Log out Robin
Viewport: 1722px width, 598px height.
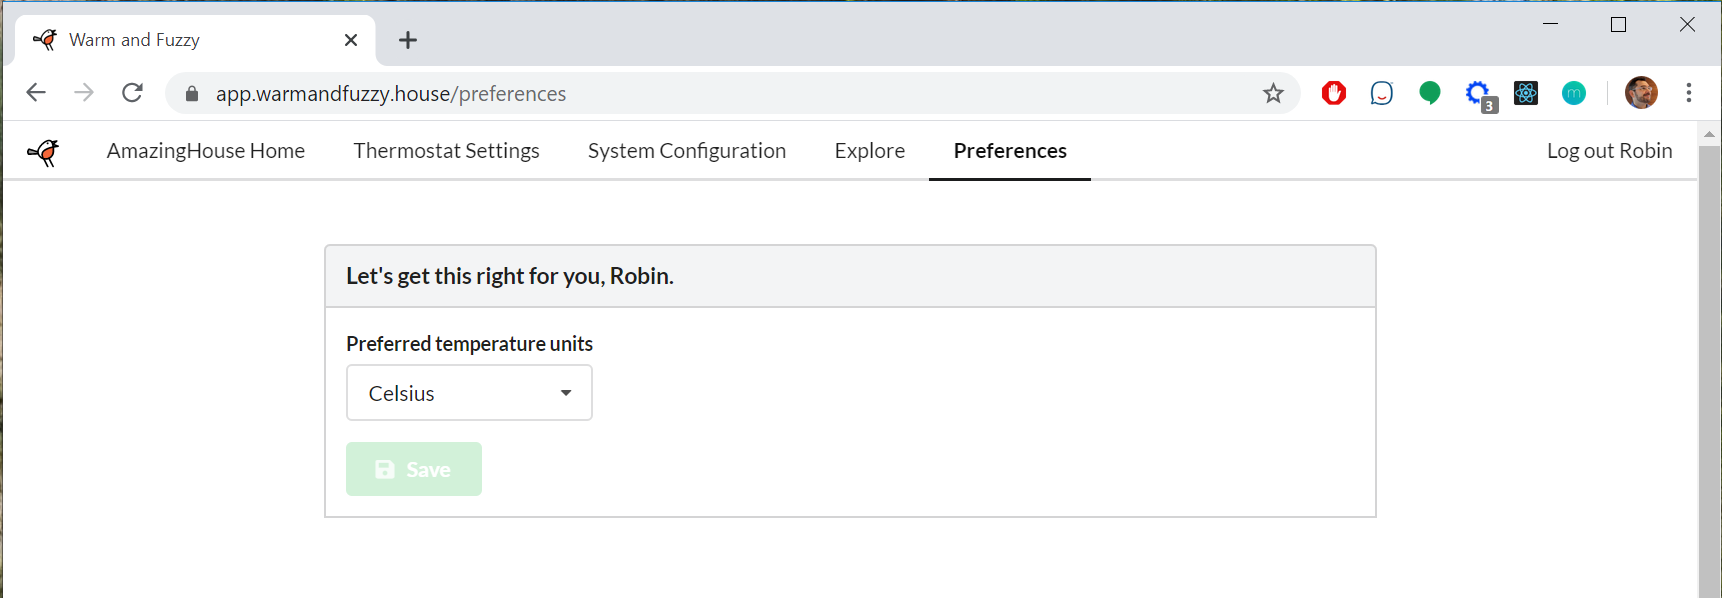[x=1608, y=151]
